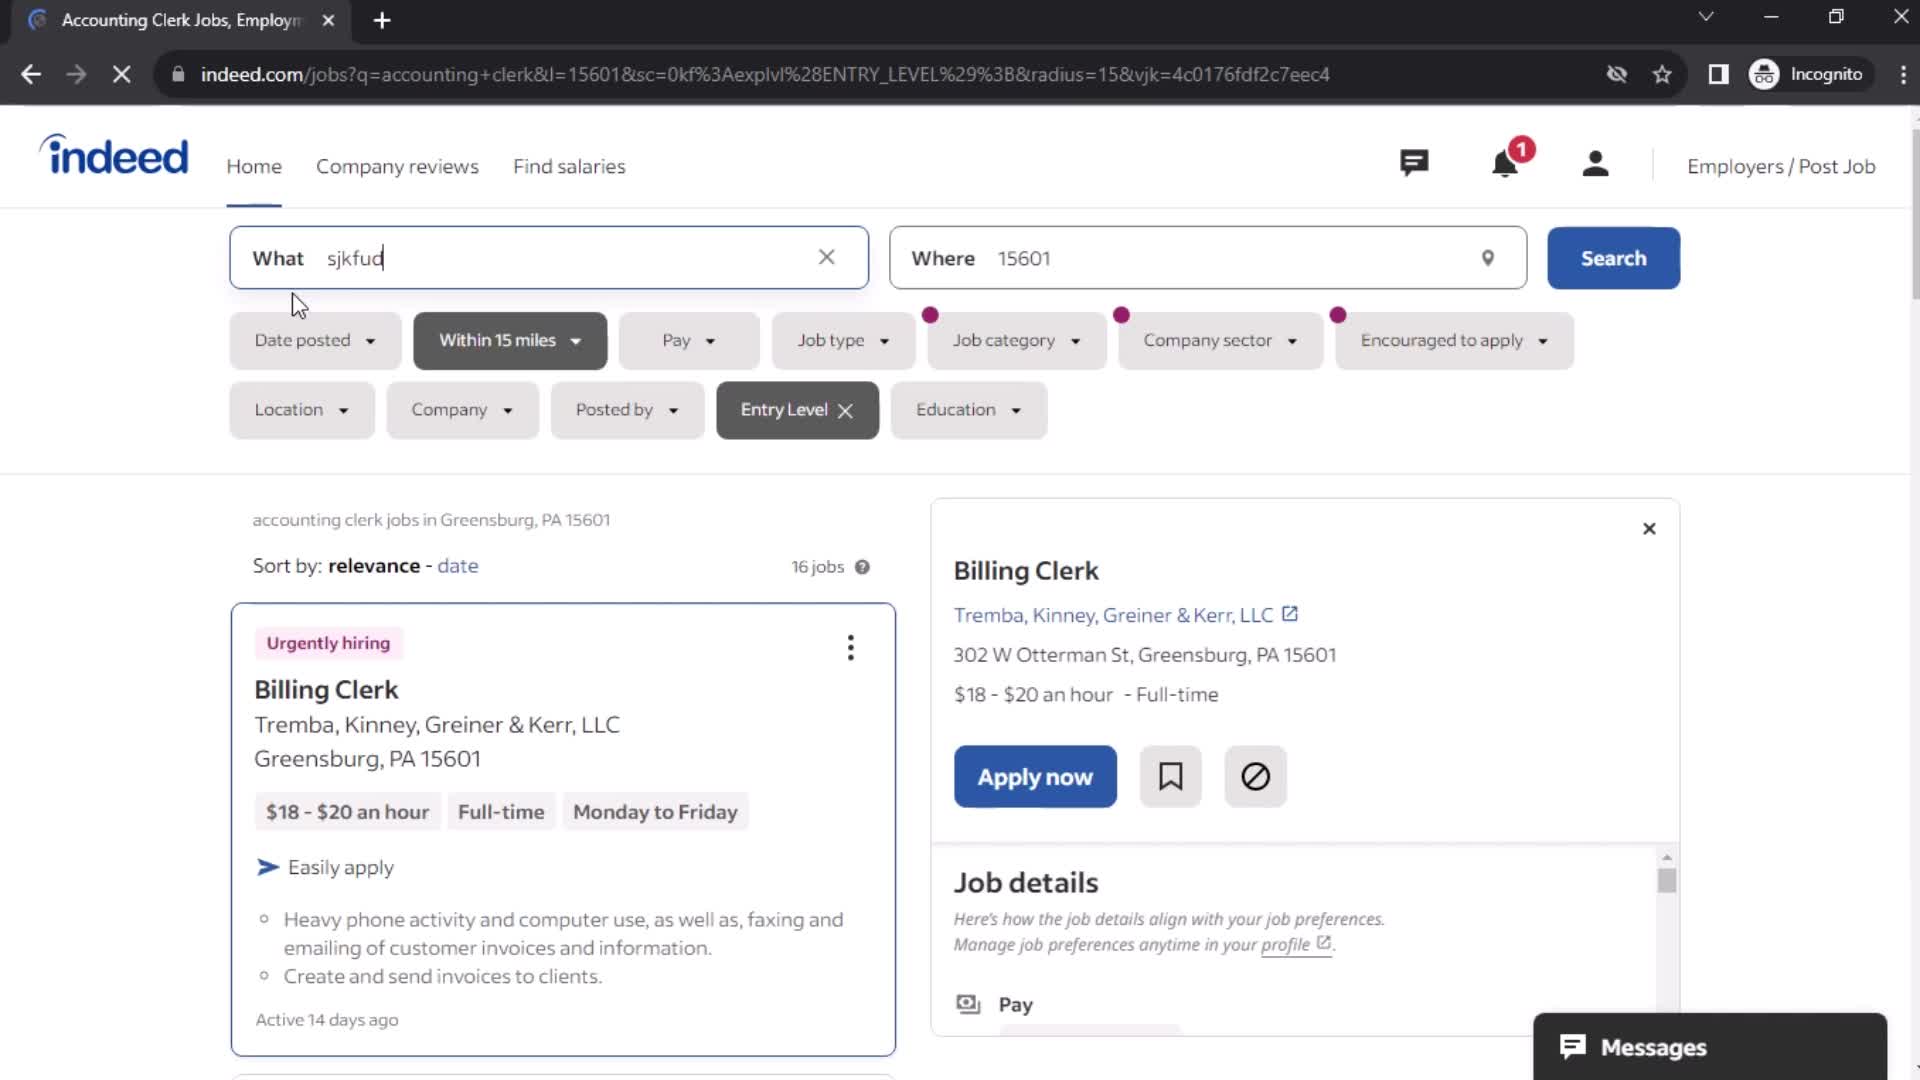Select the Find salaries menu item
Viewport: 1920px width, 1080px height.
[570, 166]
